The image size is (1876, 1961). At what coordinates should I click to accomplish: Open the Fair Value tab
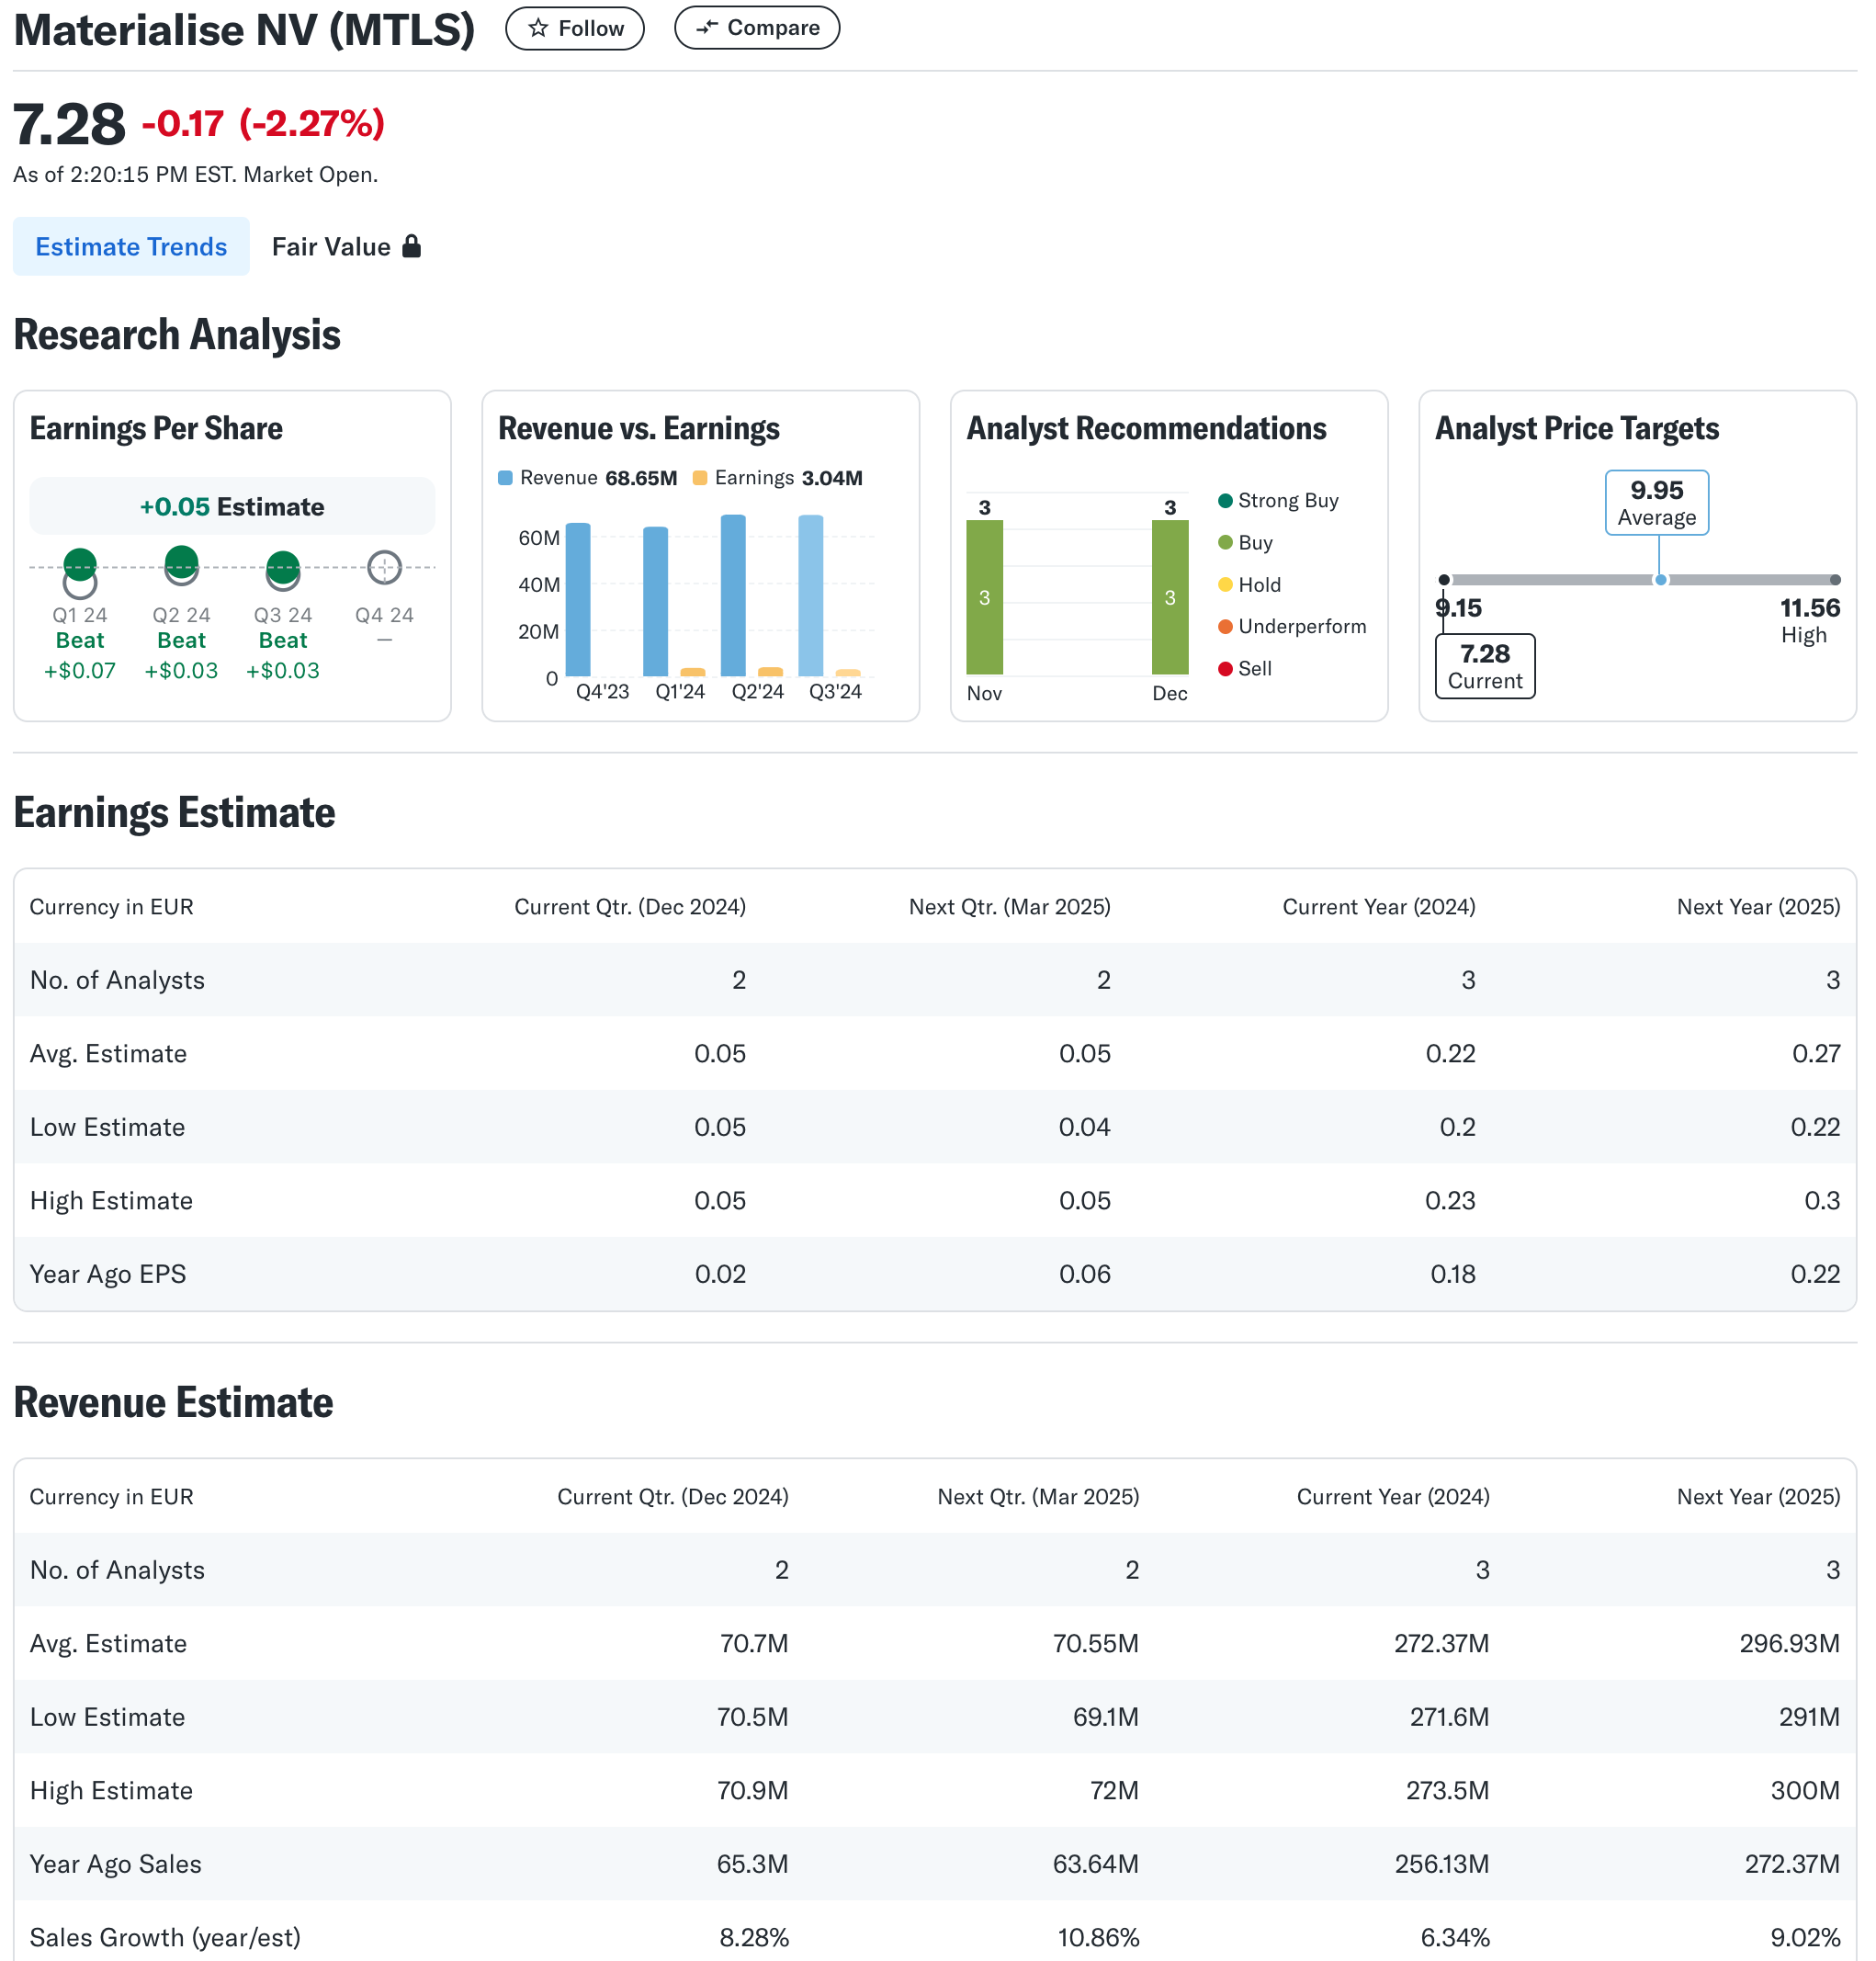(331, 246)
